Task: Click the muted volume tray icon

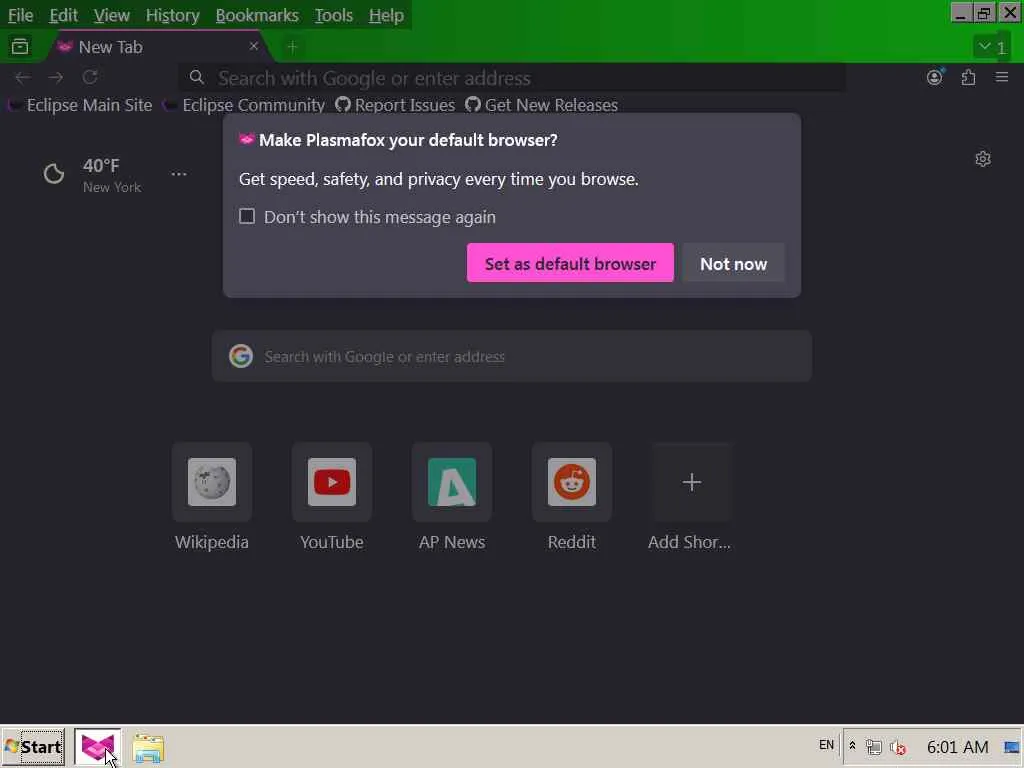Action: 898,747
